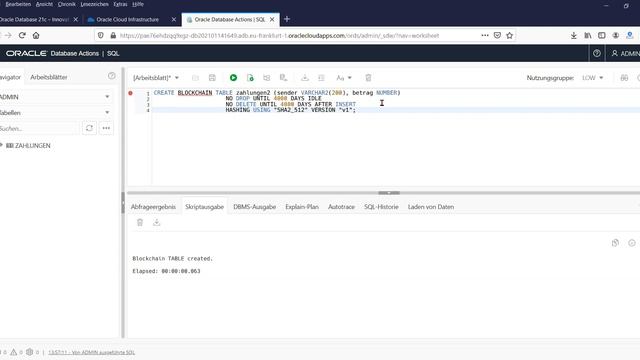Image resolution: width=640 pixels, height=360 pixels.
Task: Open the help icon in the Oracle header
Action: coord(597,53)
